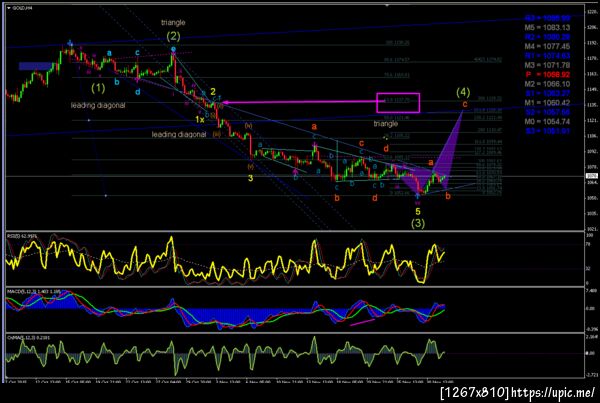
Task: Click the orange 'c' label under wave (4)
Action: pos(465,104)
